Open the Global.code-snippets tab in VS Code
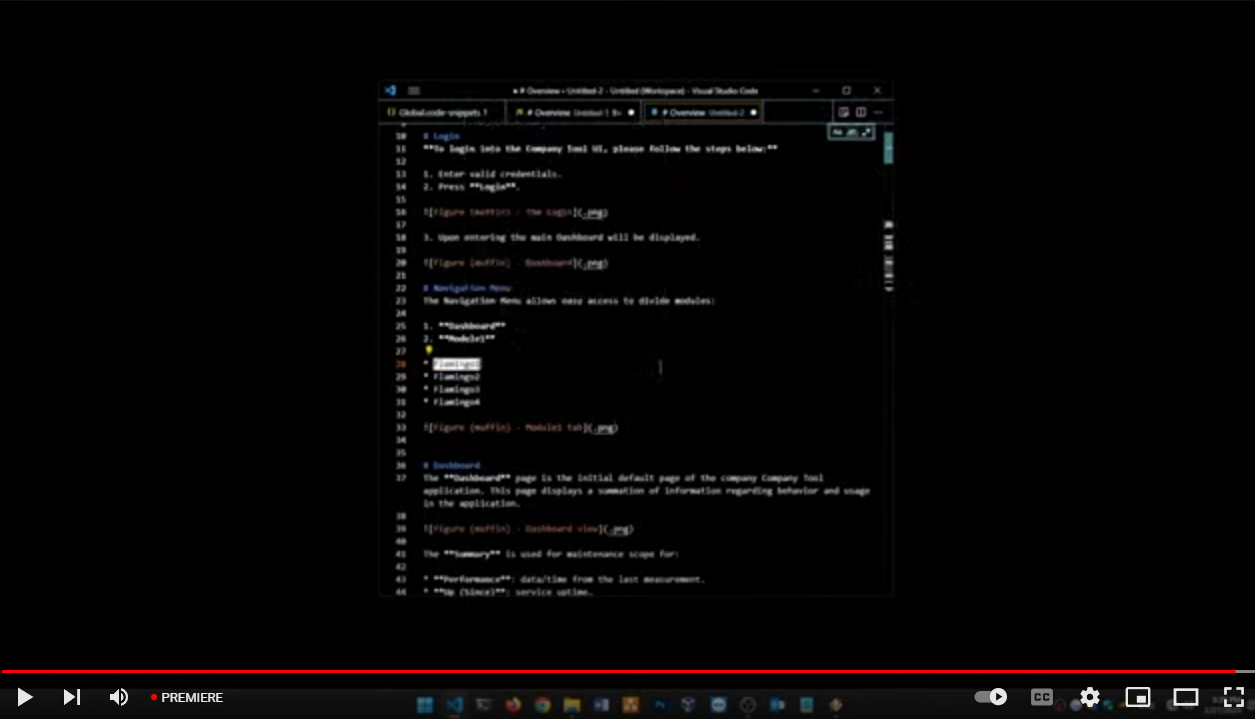The width and height of the screenshot is (1255, 719). tap(443, 113)
